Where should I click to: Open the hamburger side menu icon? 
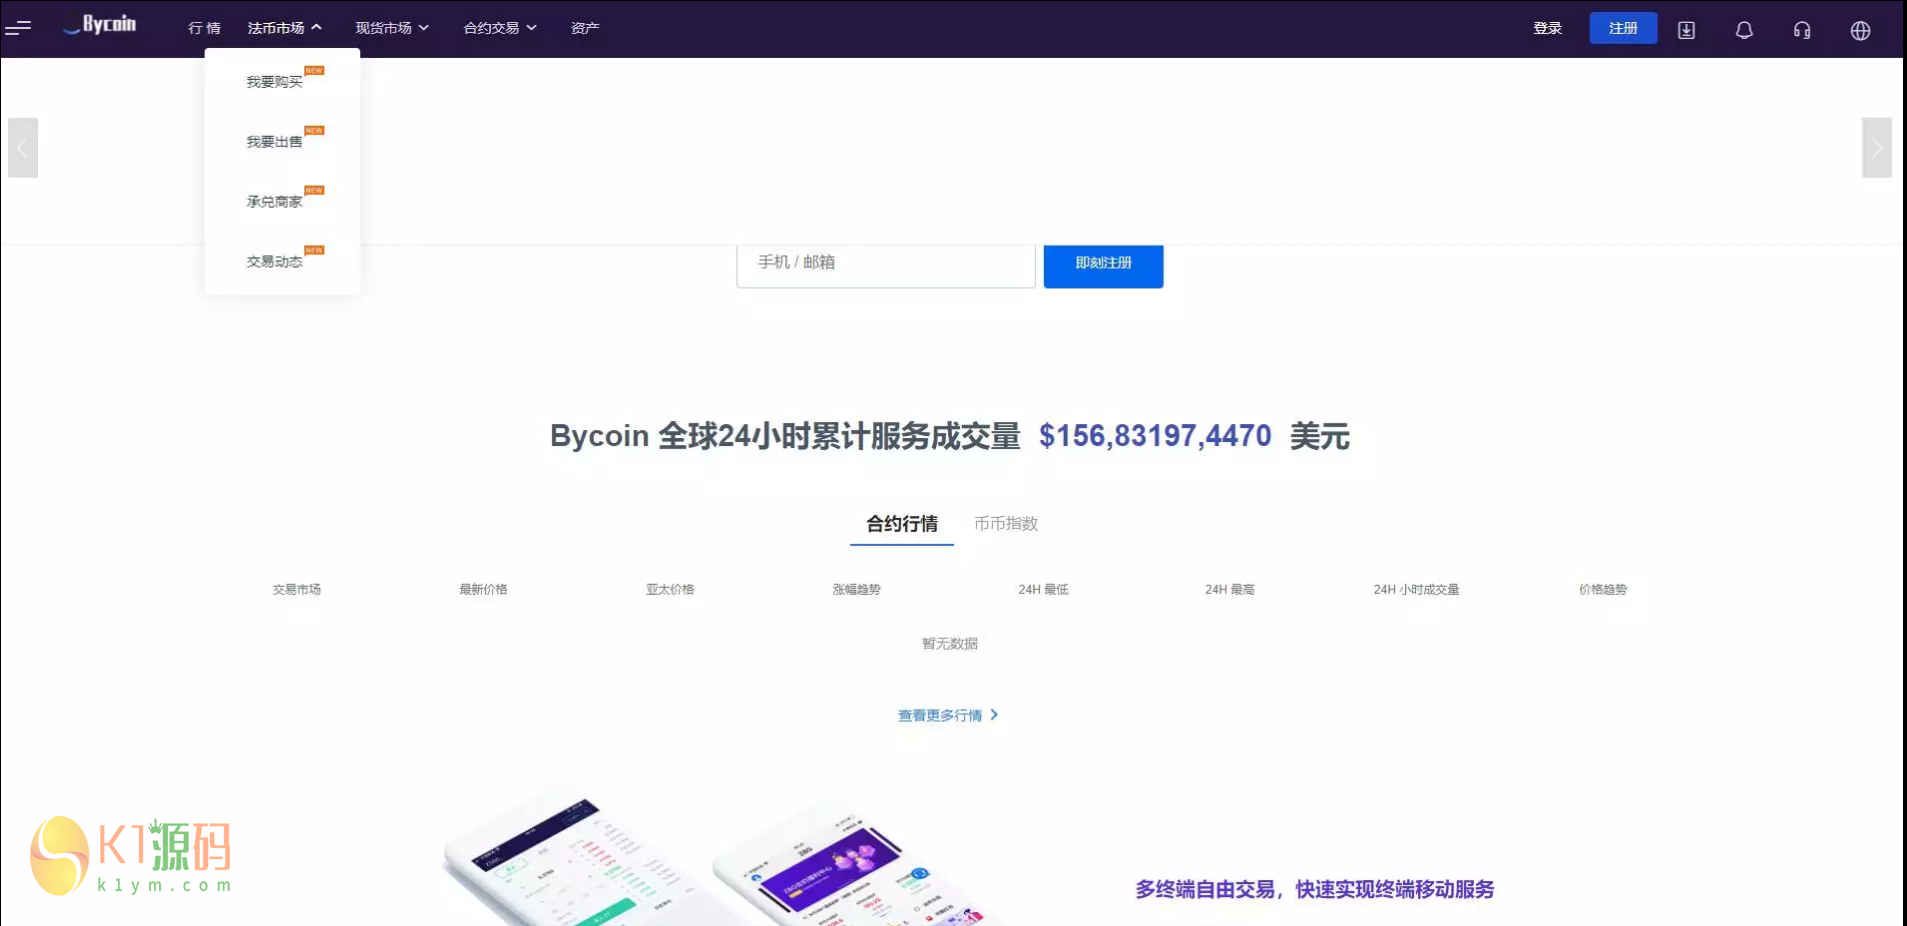[18, 28]
